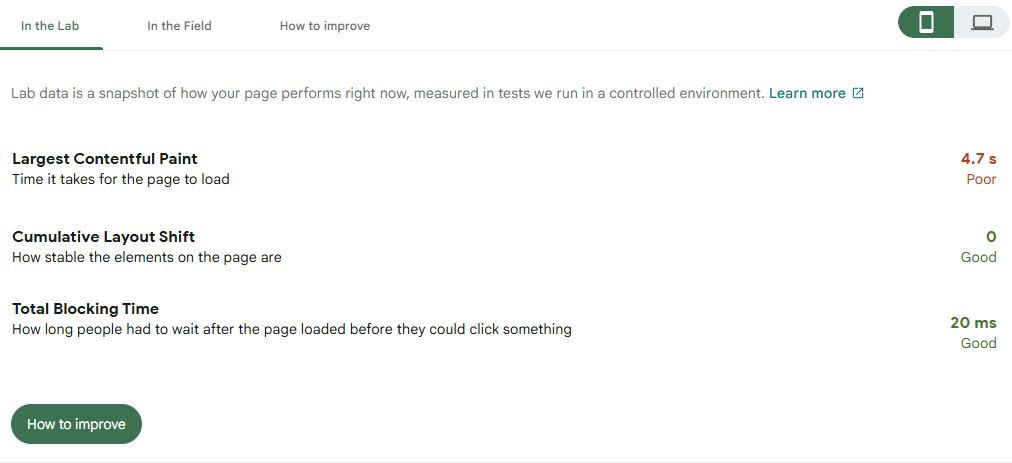
Task: Click external link icon beside Learn more
Action: click(858, 93)
